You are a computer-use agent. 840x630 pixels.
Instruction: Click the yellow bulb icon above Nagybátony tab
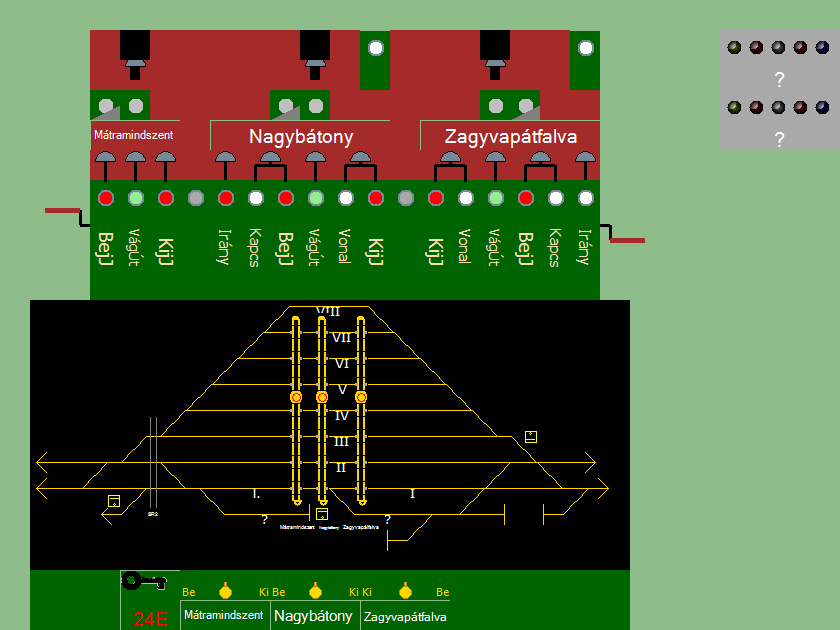(x=315, y=589)
